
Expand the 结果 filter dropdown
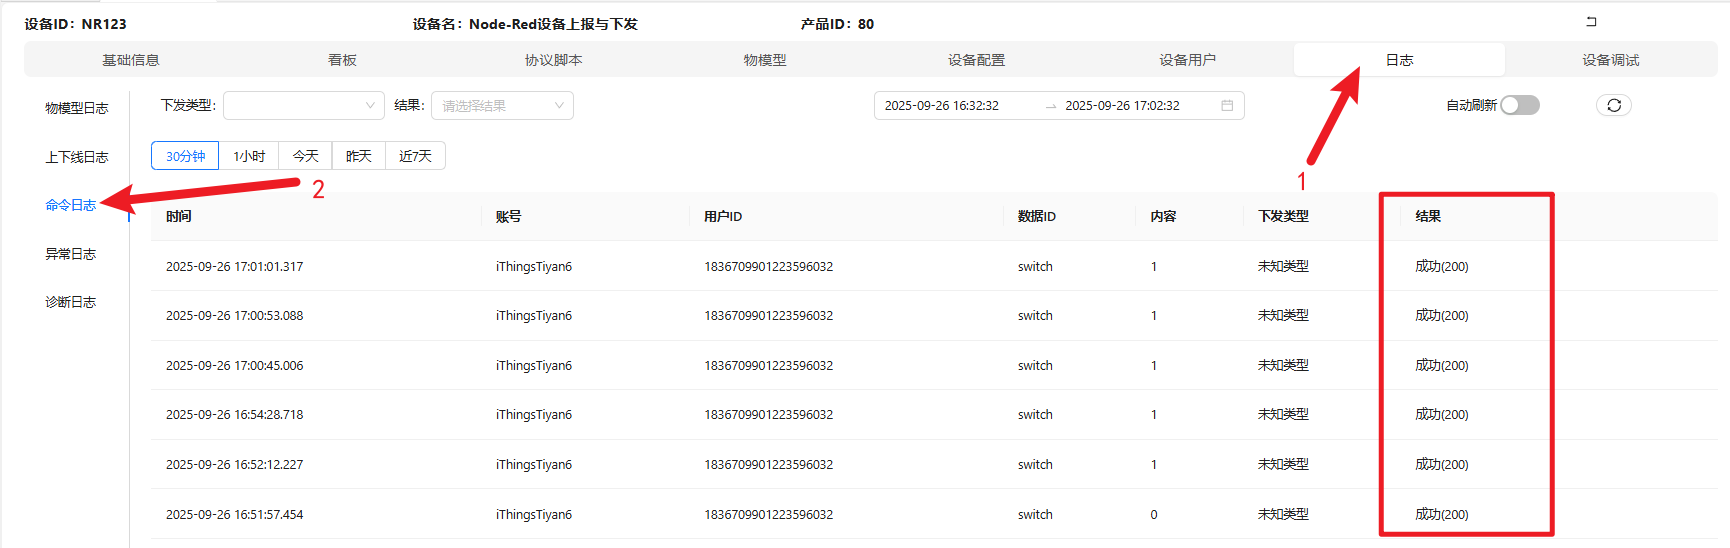[502, 105]
